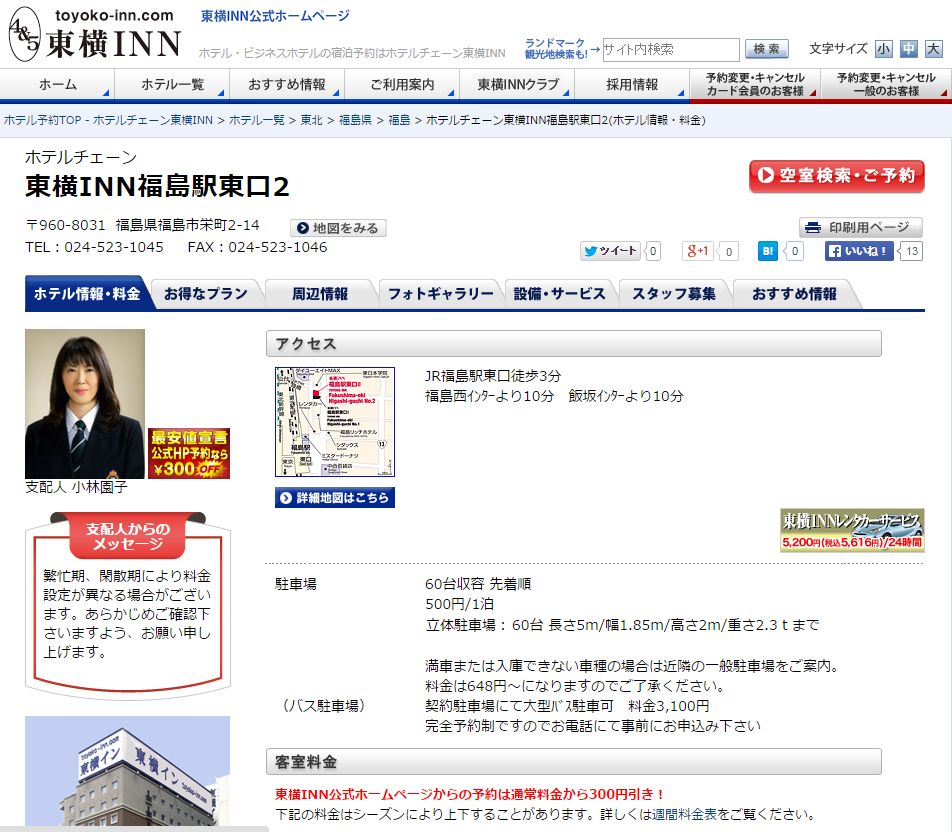952x832 pixels.
Task: Click the Tweet (ツイート) share button
Action: [610, 251]
